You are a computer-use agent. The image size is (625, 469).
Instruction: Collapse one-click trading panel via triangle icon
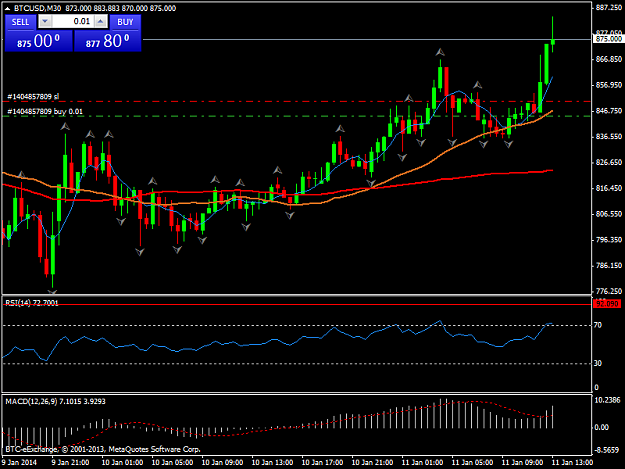(7, 8)
